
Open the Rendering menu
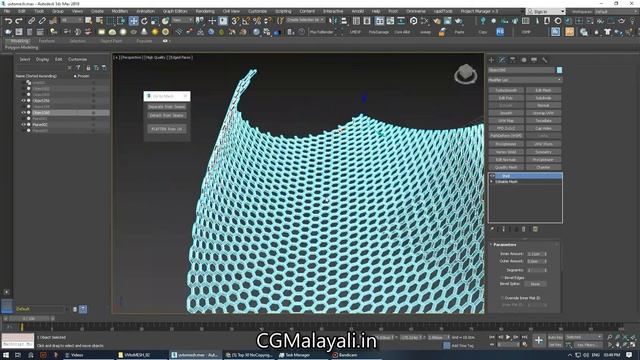click(205, 11)
